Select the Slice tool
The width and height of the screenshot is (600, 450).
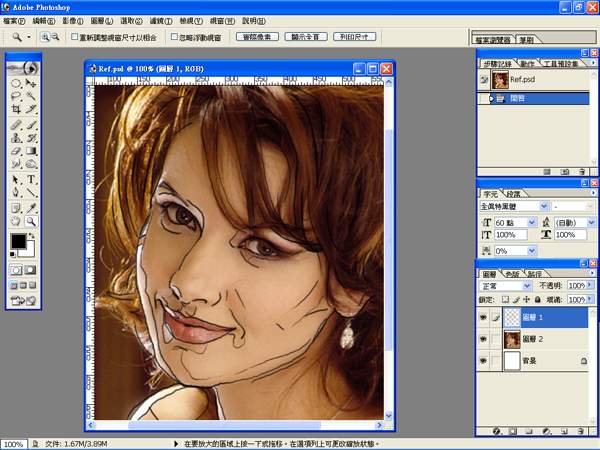point(31,109)
